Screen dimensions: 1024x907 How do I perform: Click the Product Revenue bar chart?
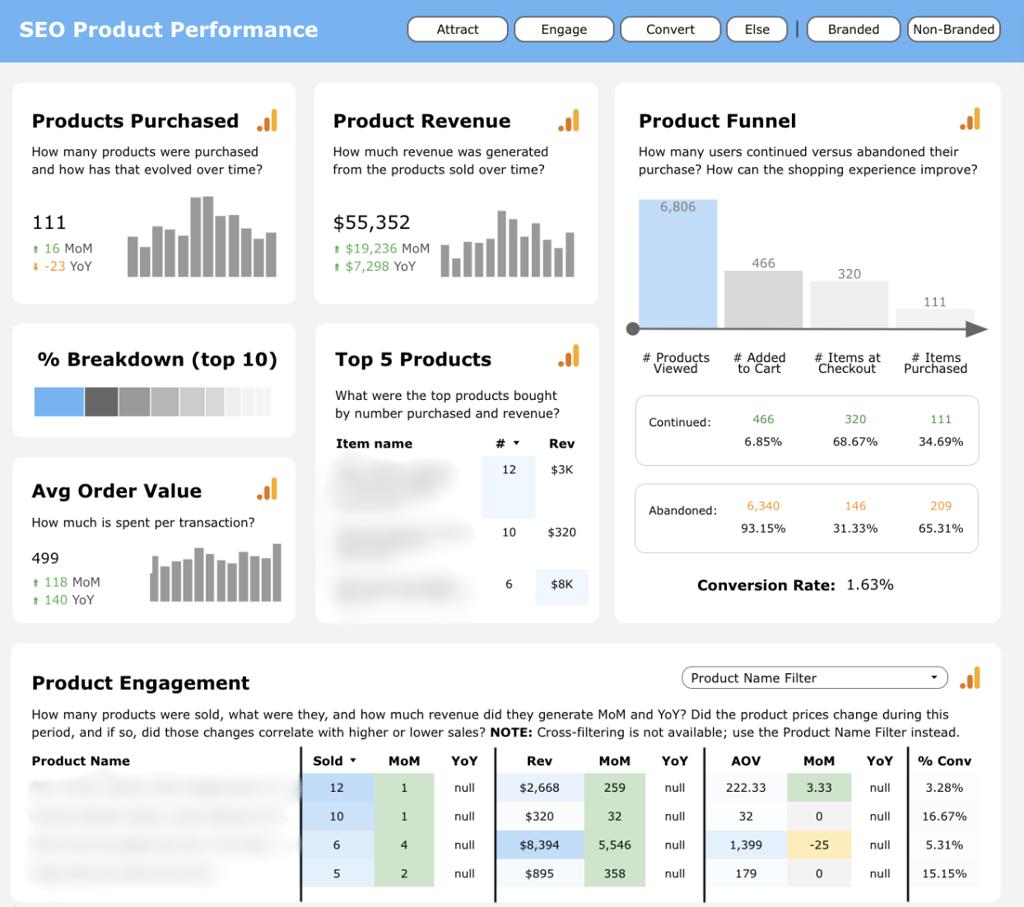(x=507, y=244)
